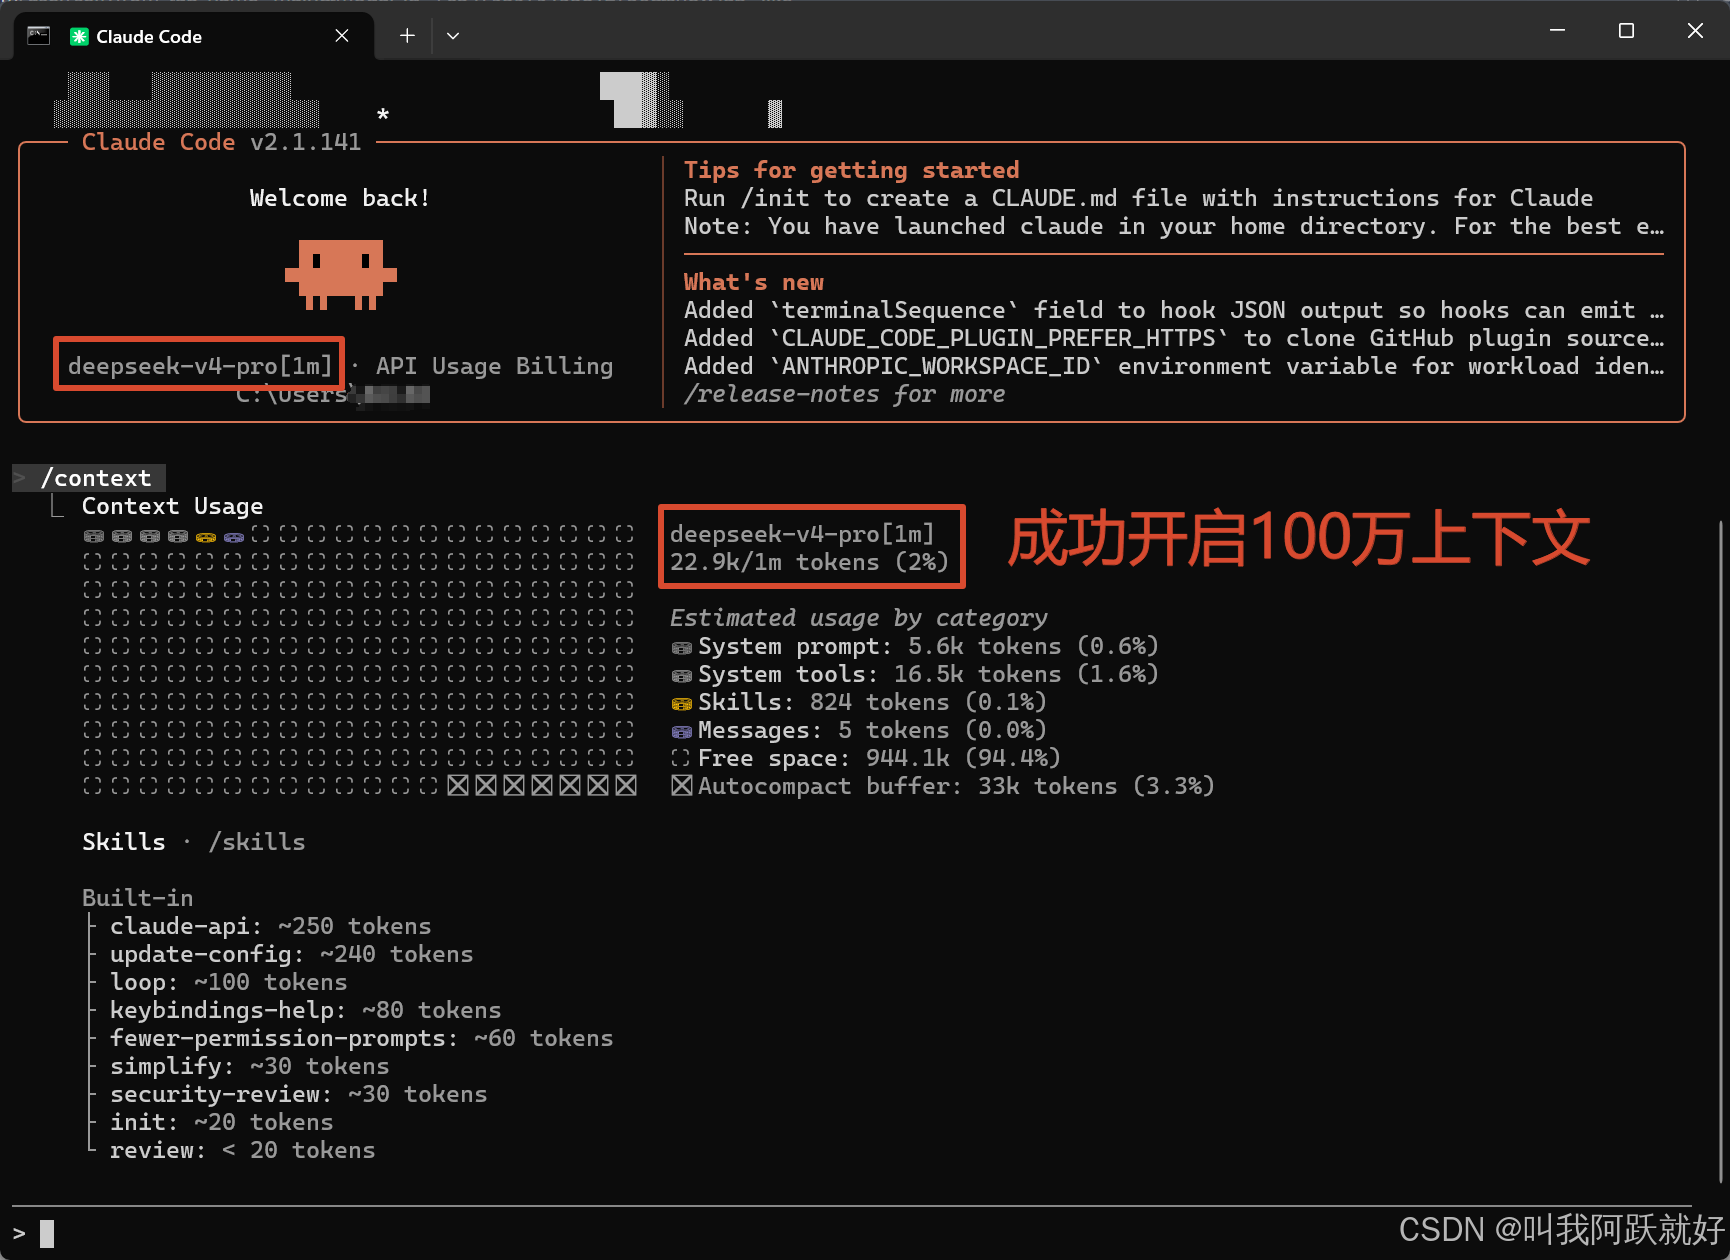Click the 'Free space: 944.1k' line
Screen dimensions: 1730x1260
pyautogui.click(x=879, y=758)
